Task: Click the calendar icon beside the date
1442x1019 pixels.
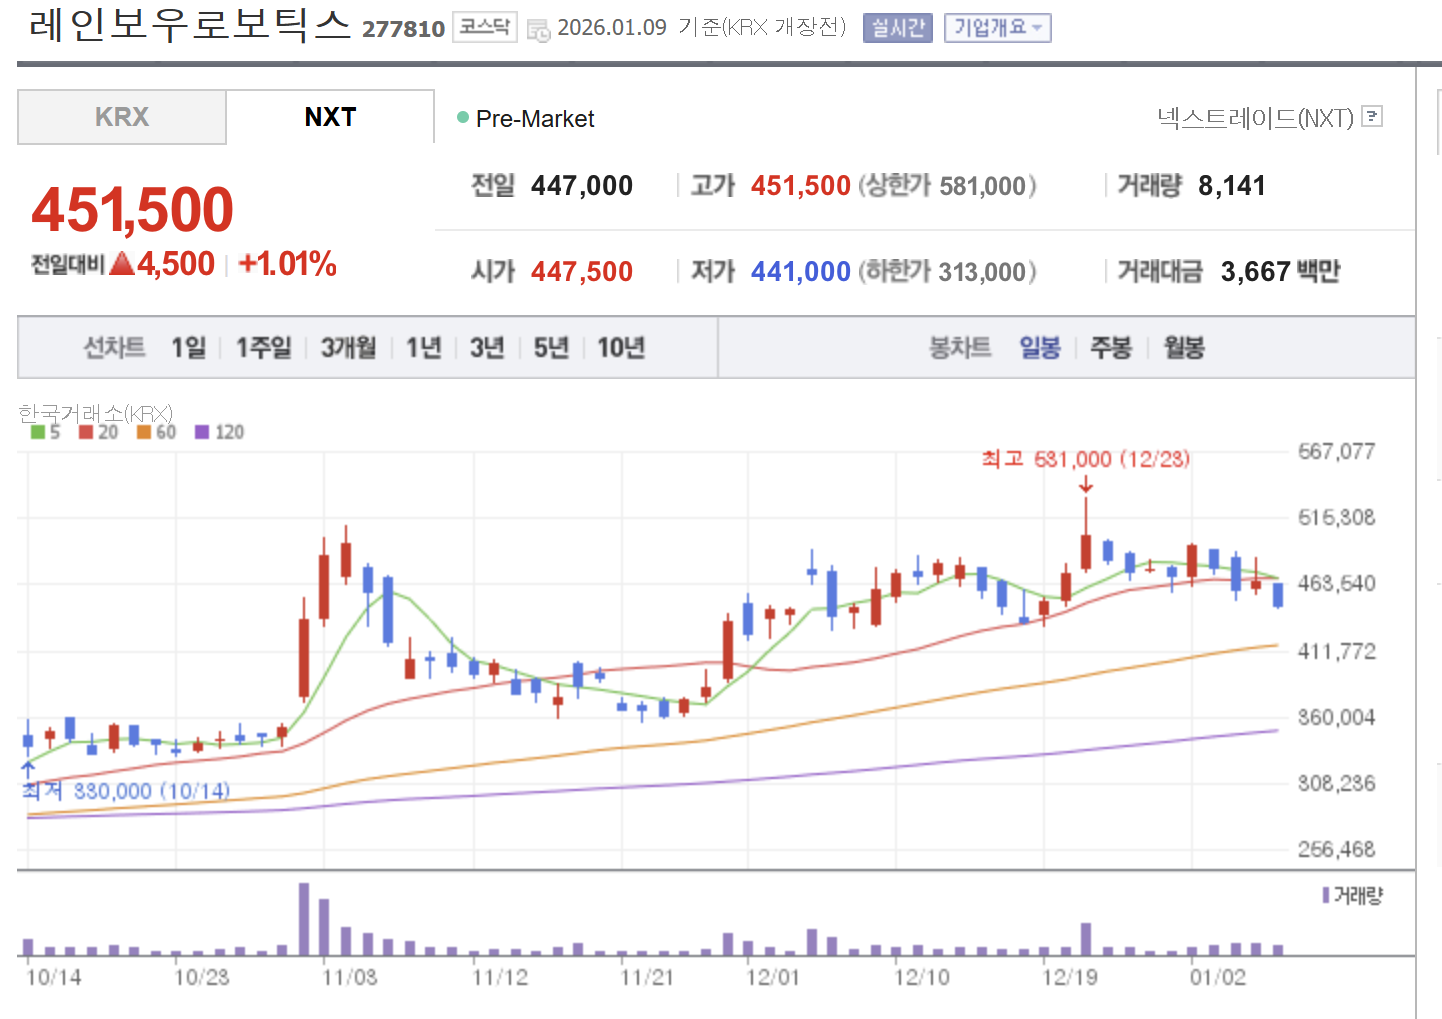Action: [538, 30]
